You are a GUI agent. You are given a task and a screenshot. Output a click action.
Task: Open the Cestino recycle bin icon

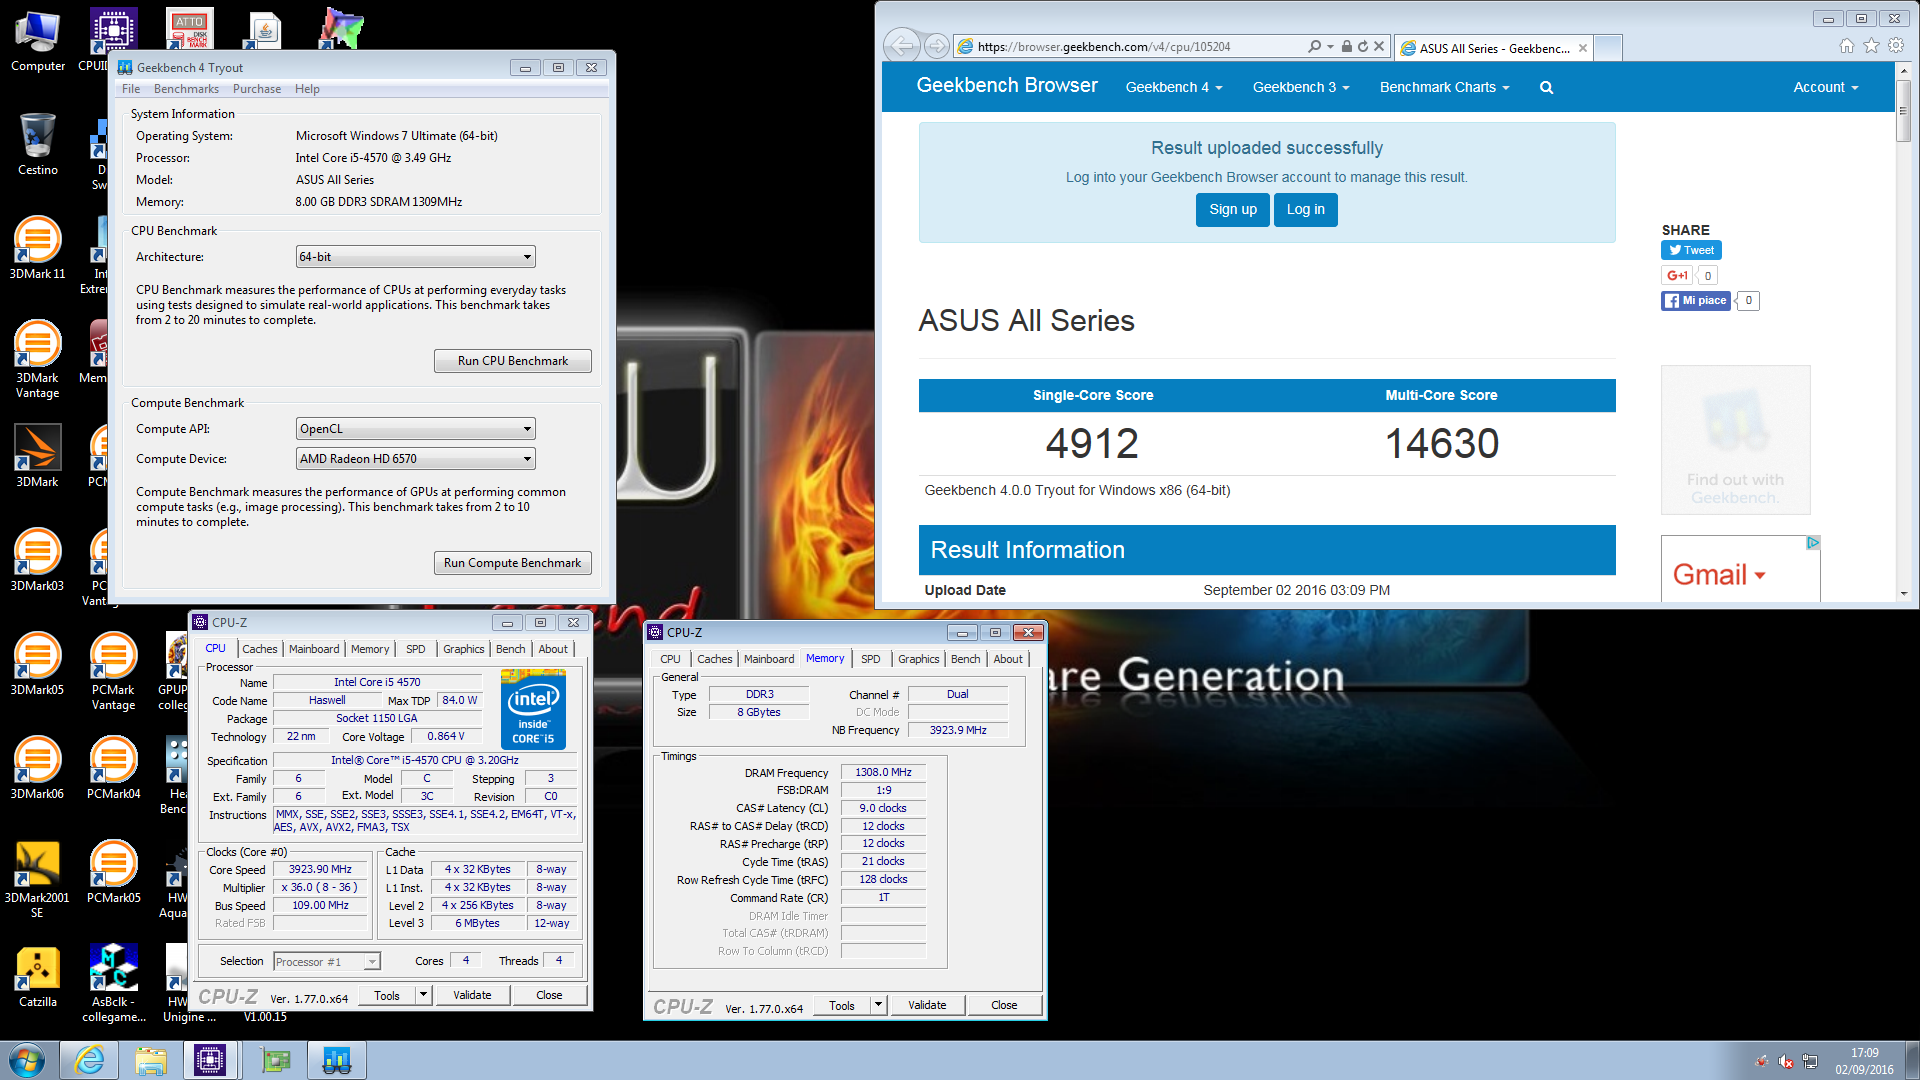(x=38, y=145)
